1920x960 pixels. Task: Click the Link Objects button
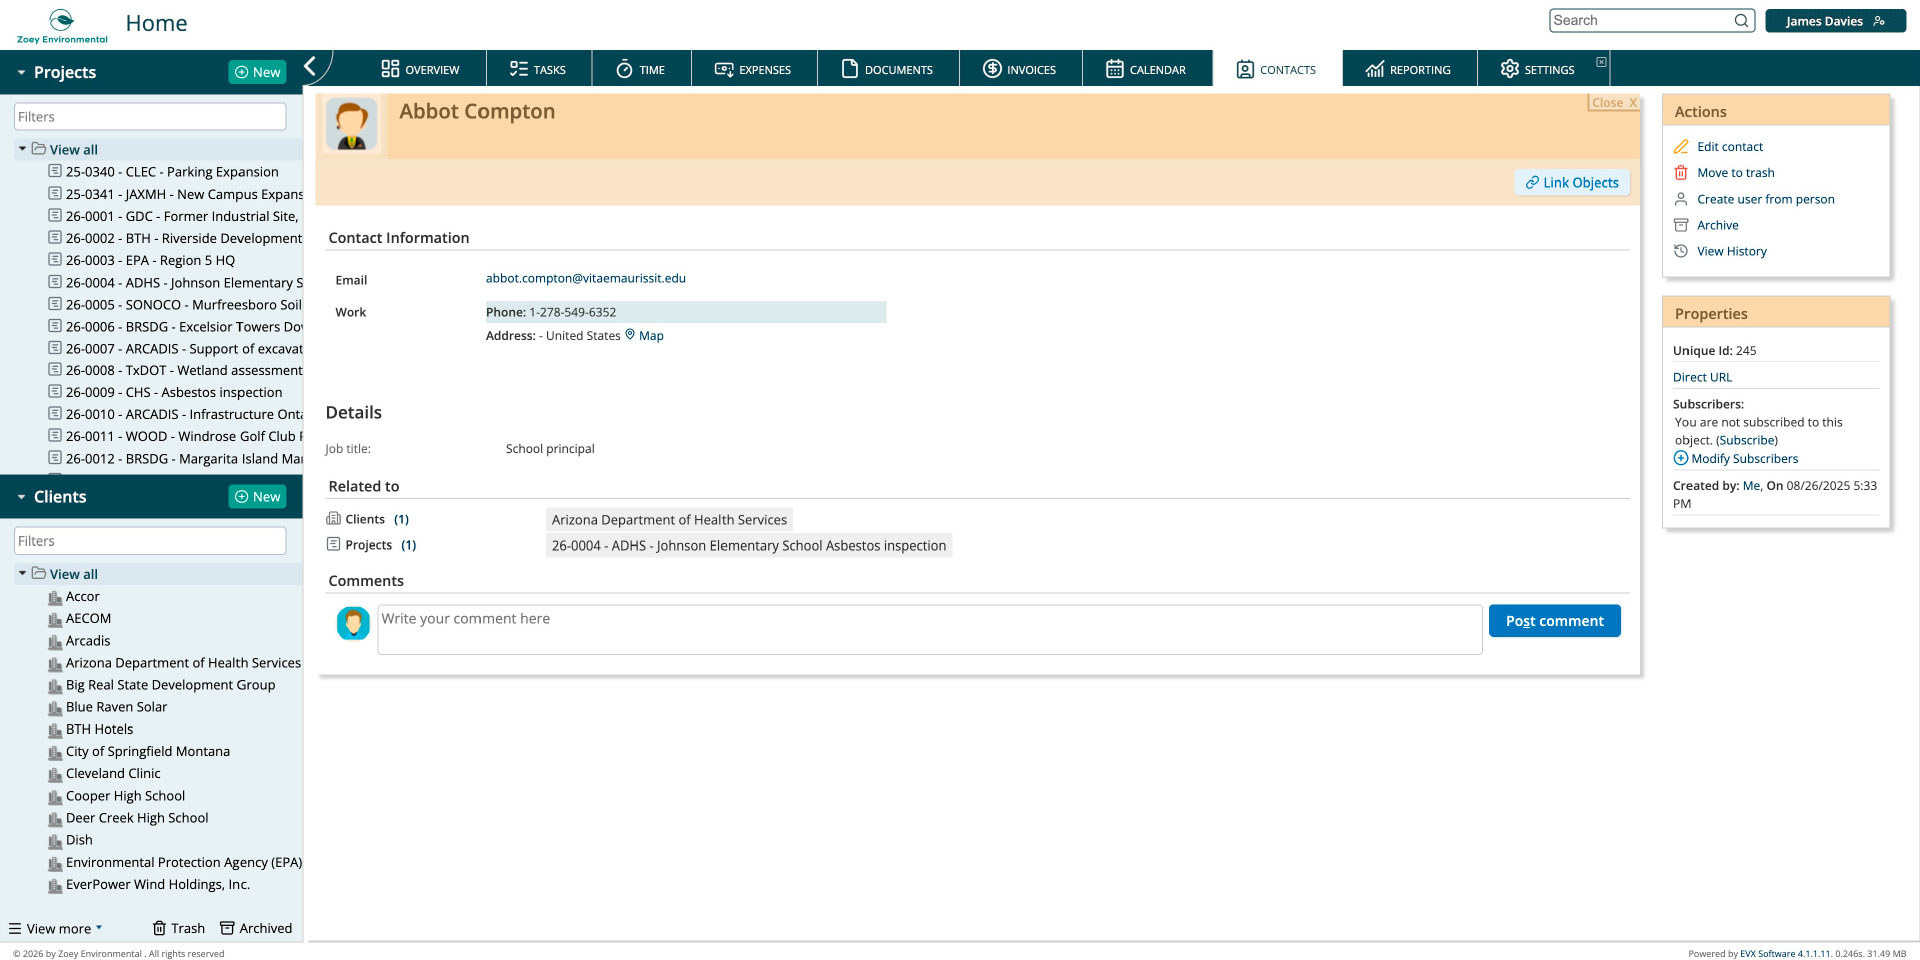pos(1572,182)
